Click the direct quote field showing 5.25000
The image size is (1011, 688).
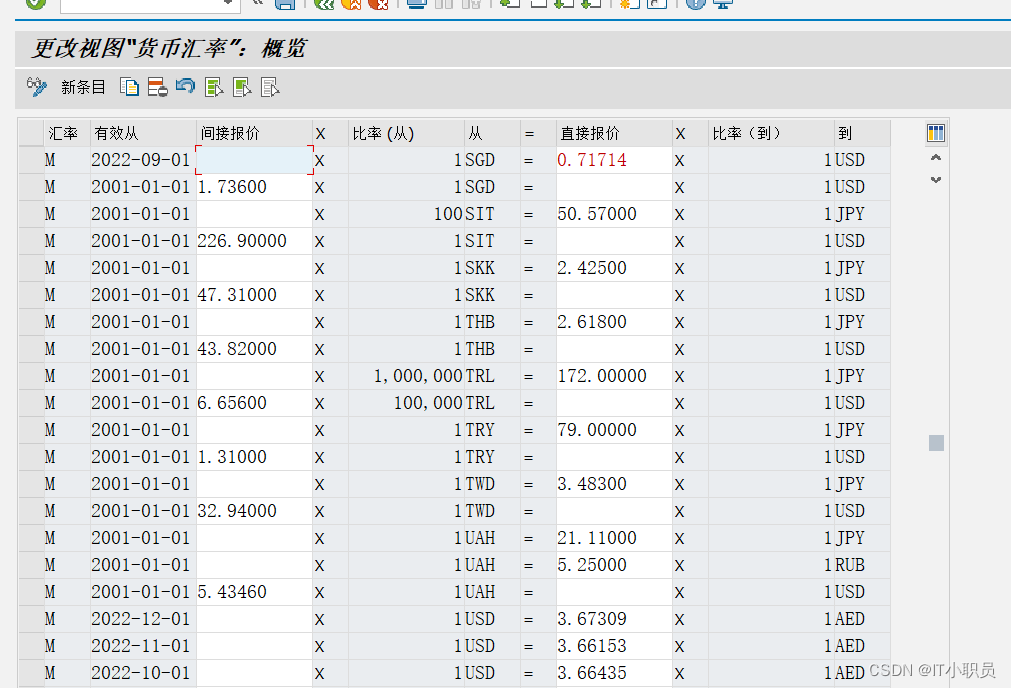point(614,565)
